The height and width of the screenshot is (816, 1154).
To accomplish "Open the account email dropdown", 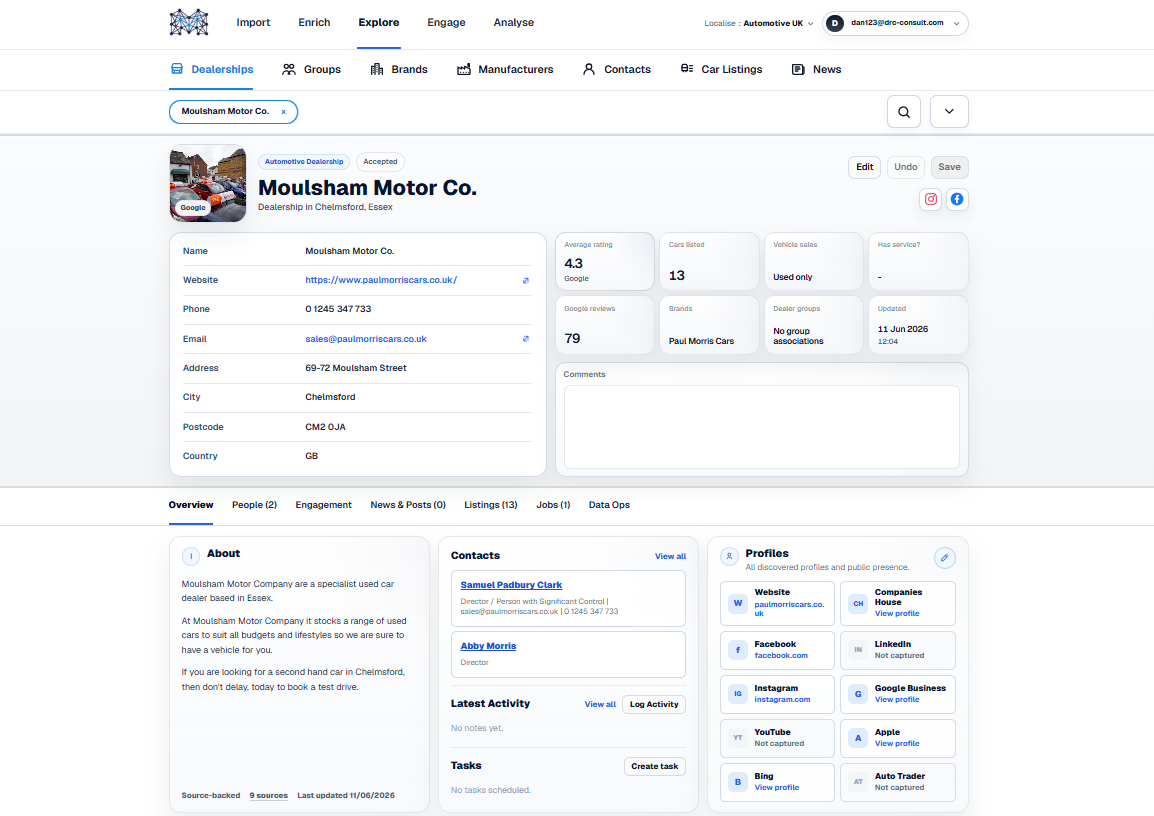I will point(895,23).
